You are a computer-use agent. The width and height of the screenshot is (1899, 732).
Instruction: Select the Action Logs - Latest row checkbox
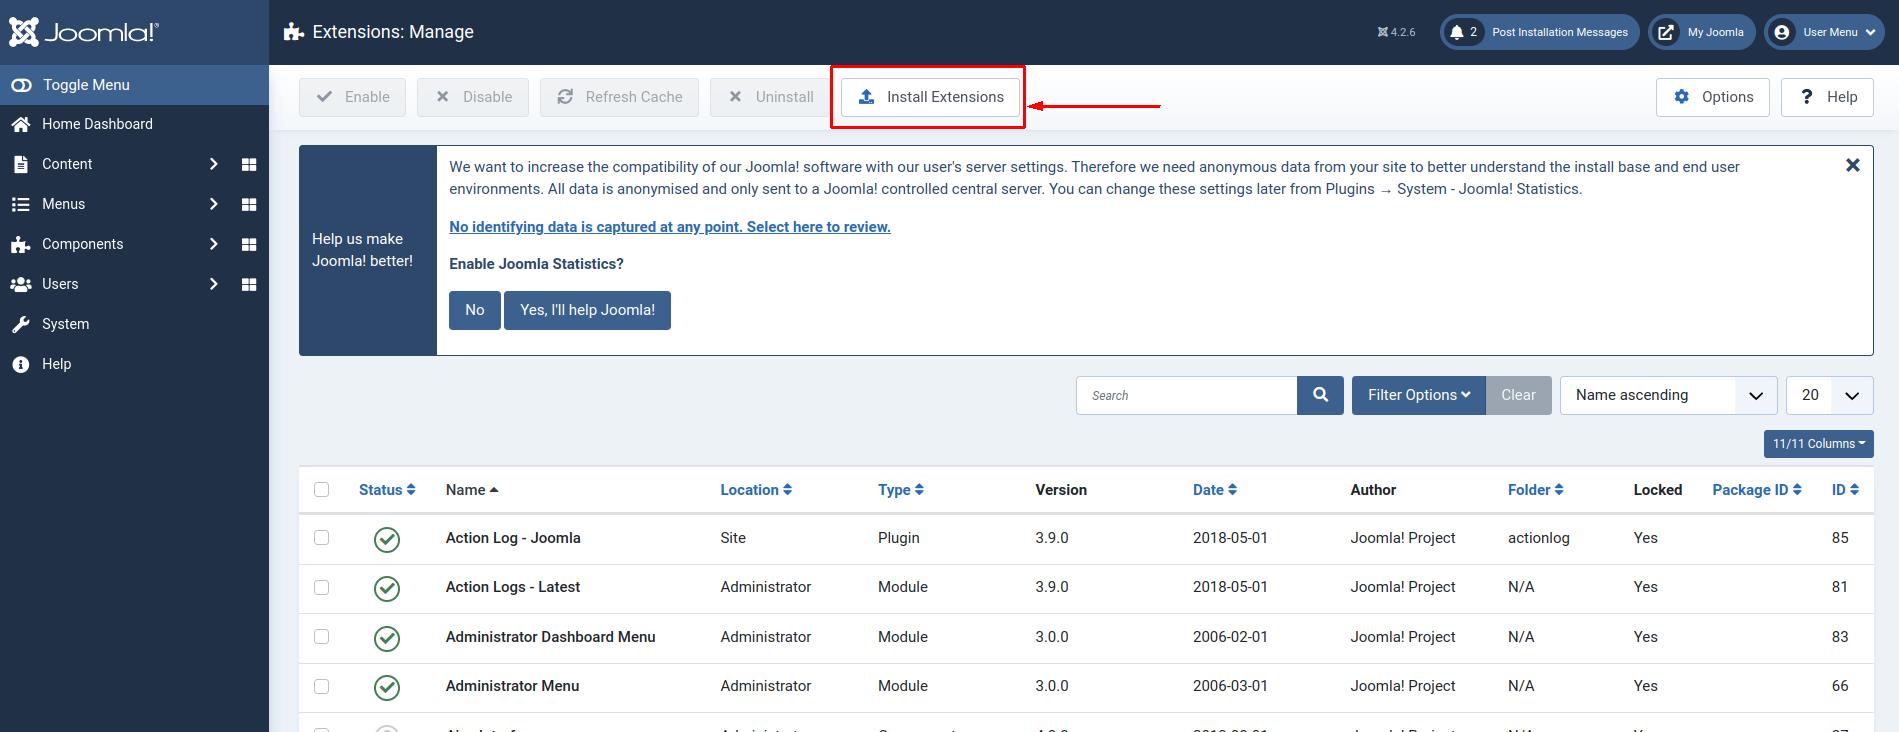[x=321, y=587]
